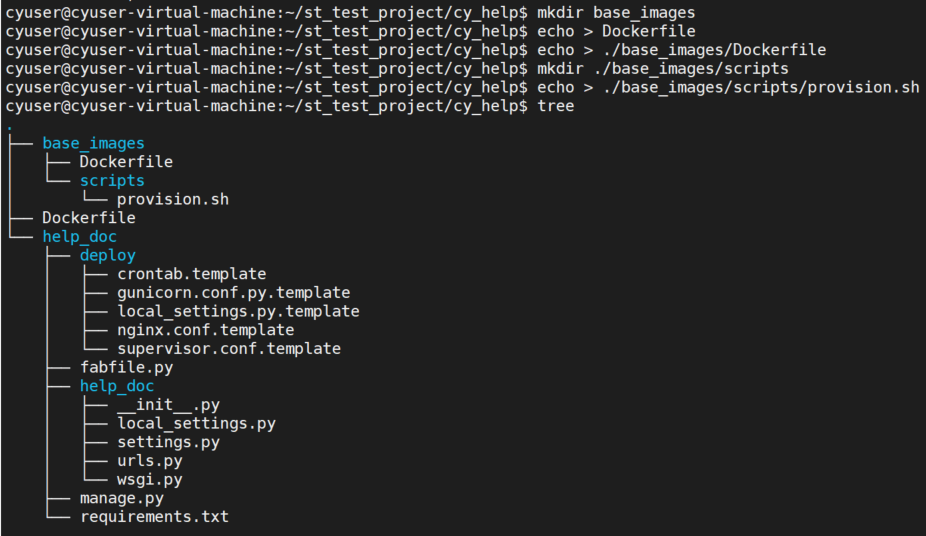Click provision.sh in the tree output

(x=172, y=200)
